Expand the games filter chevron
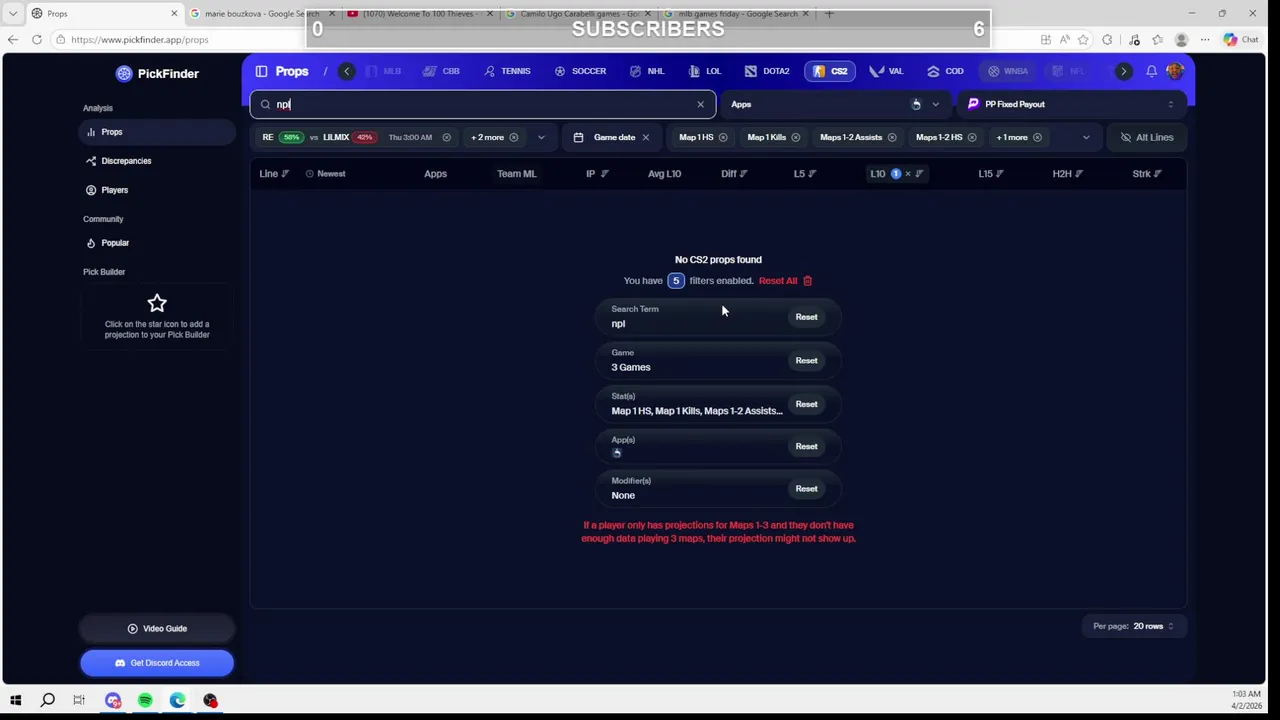Image resolution: width=1280 pixels, height=720 pixels. pos(541,137)
